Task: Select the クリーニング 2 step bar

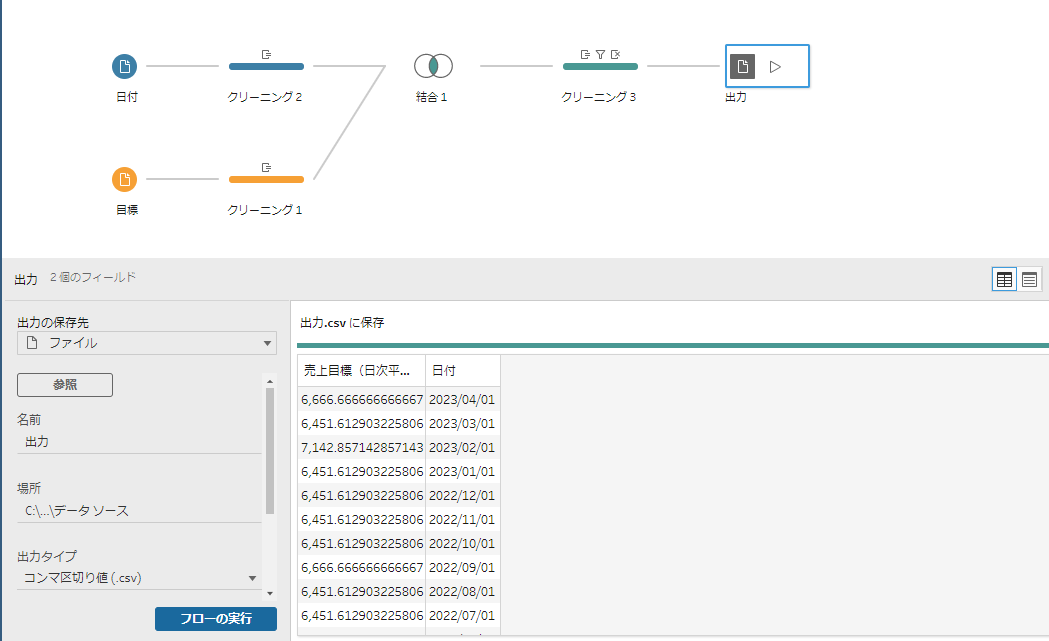Action: click(266, 67)
